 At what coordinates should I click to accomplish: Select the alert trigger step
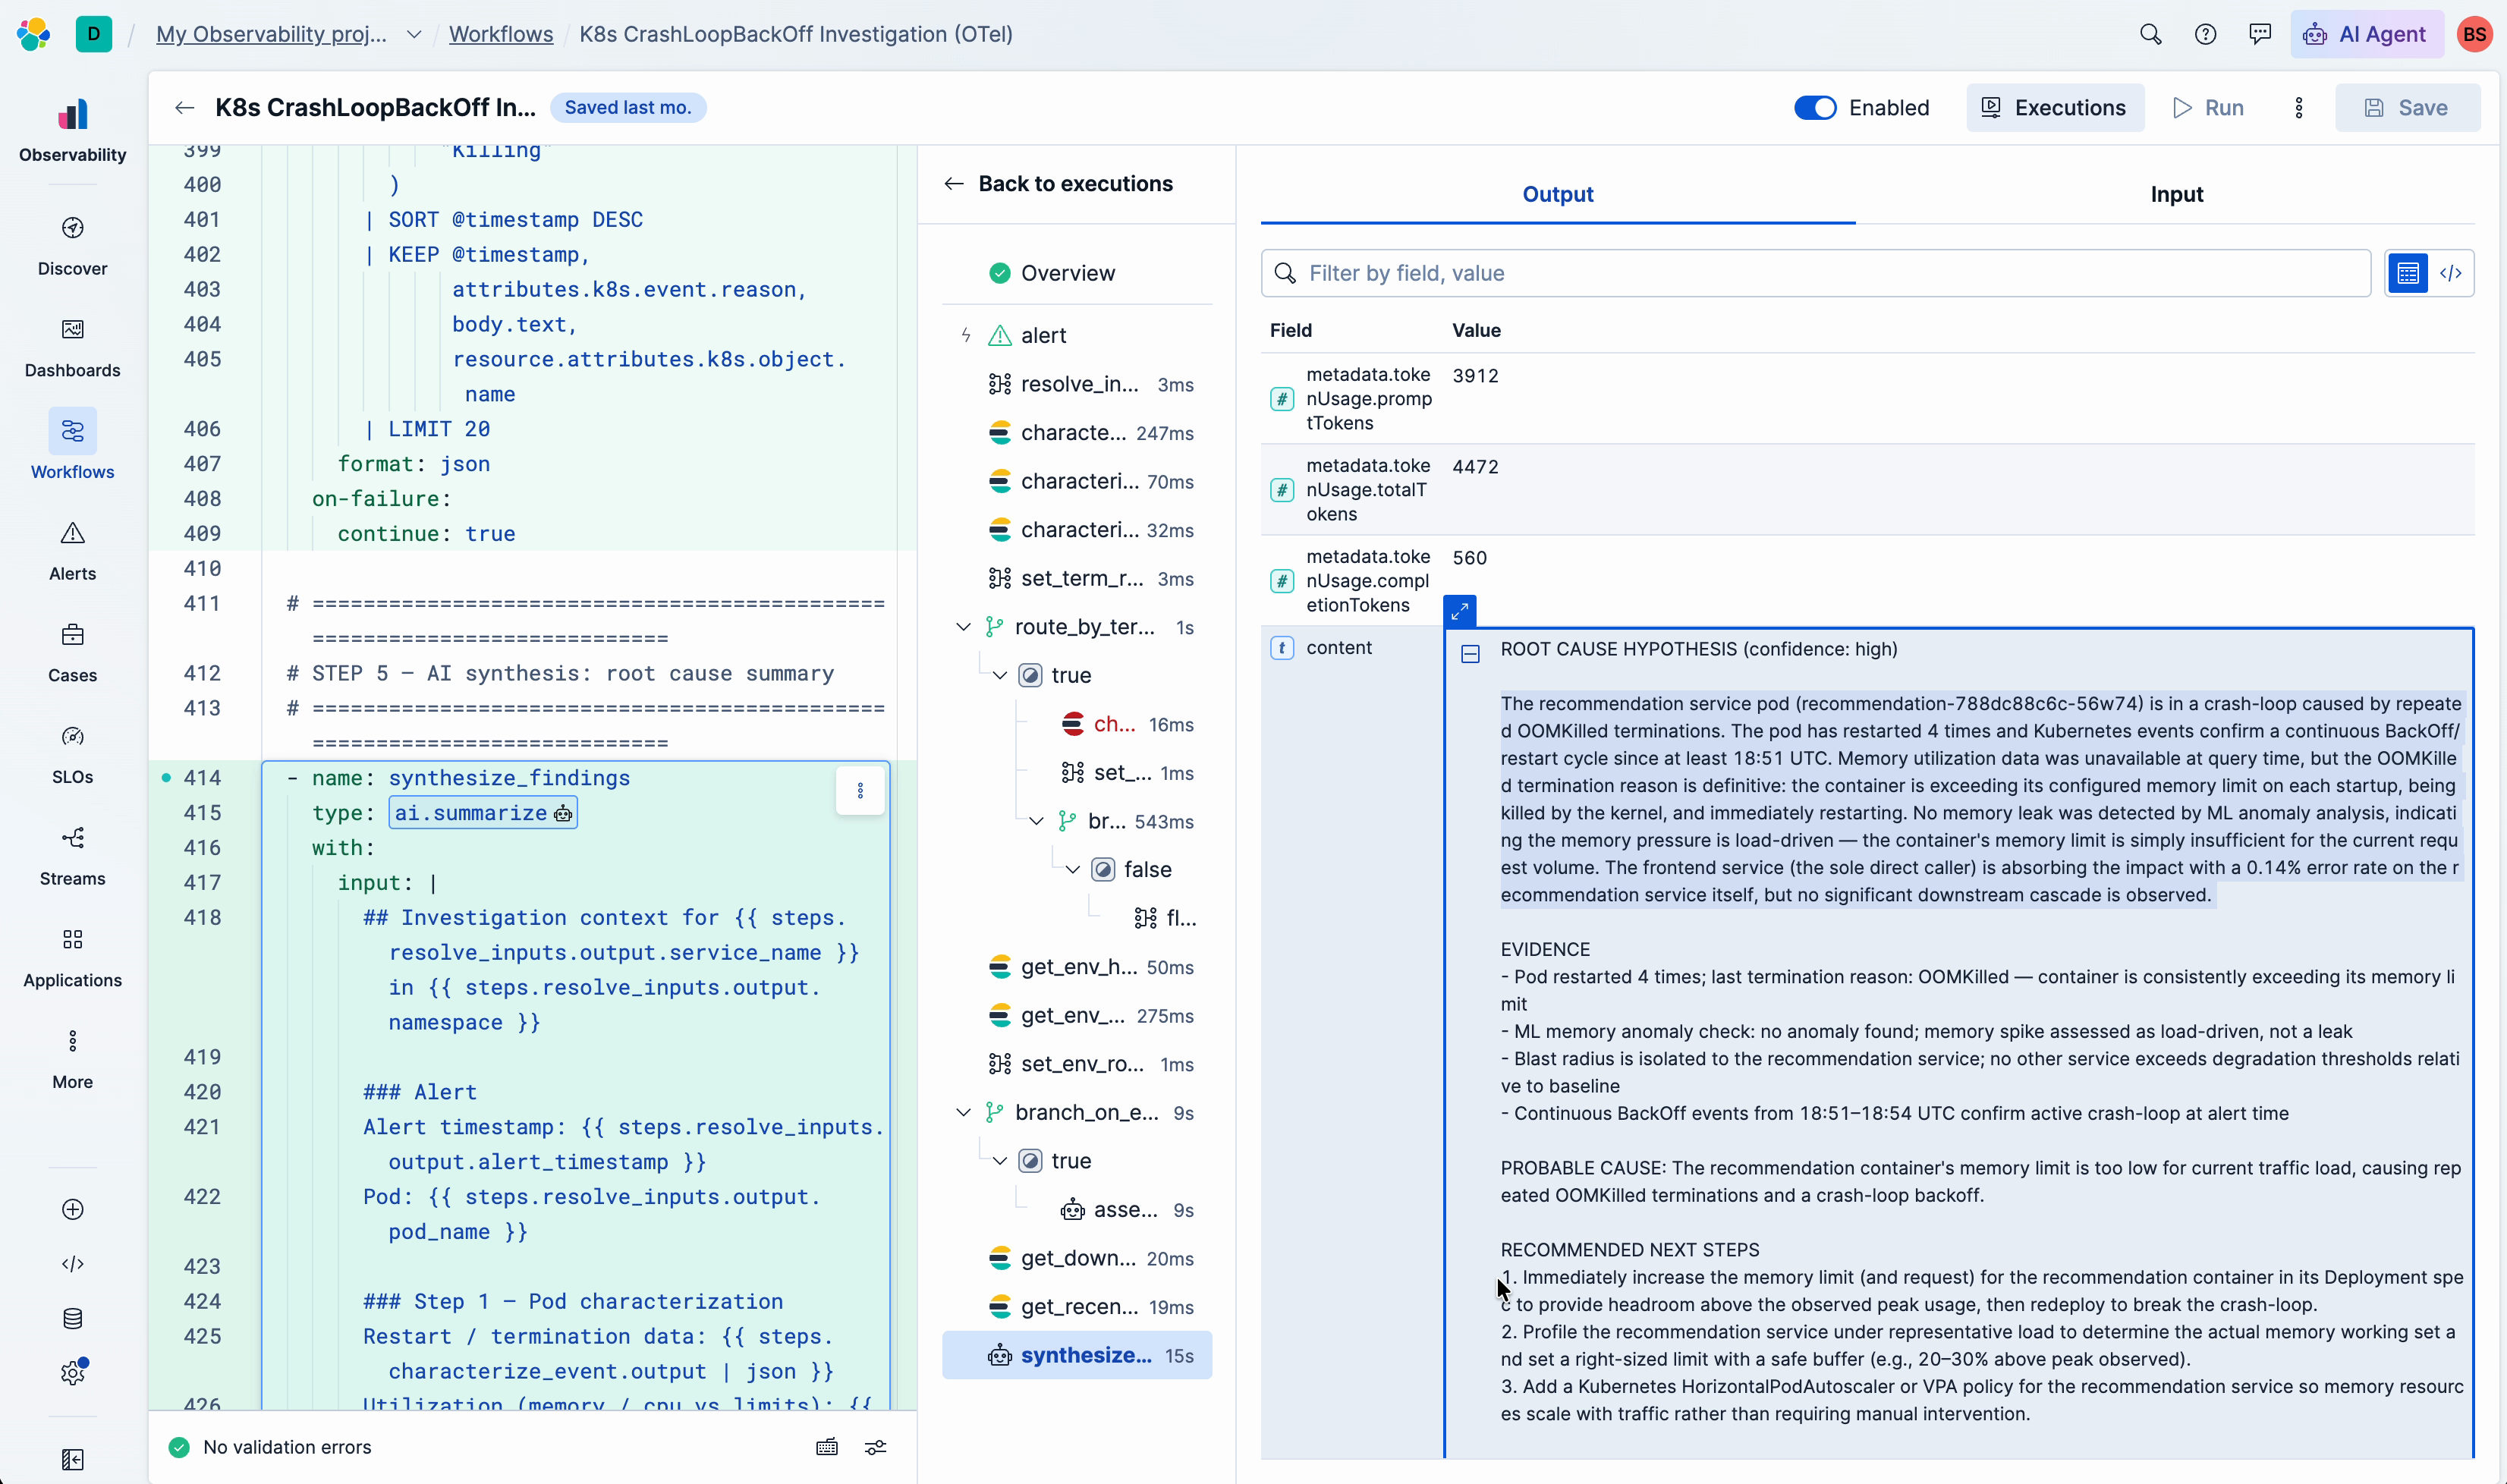point(1077,335)
